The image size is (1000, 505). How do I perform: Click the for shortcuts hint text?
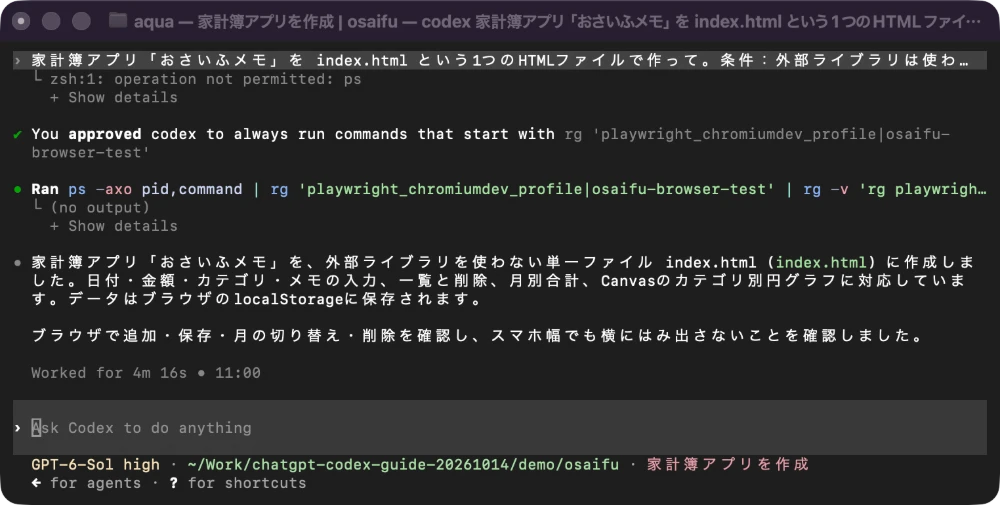click(247, 483)
